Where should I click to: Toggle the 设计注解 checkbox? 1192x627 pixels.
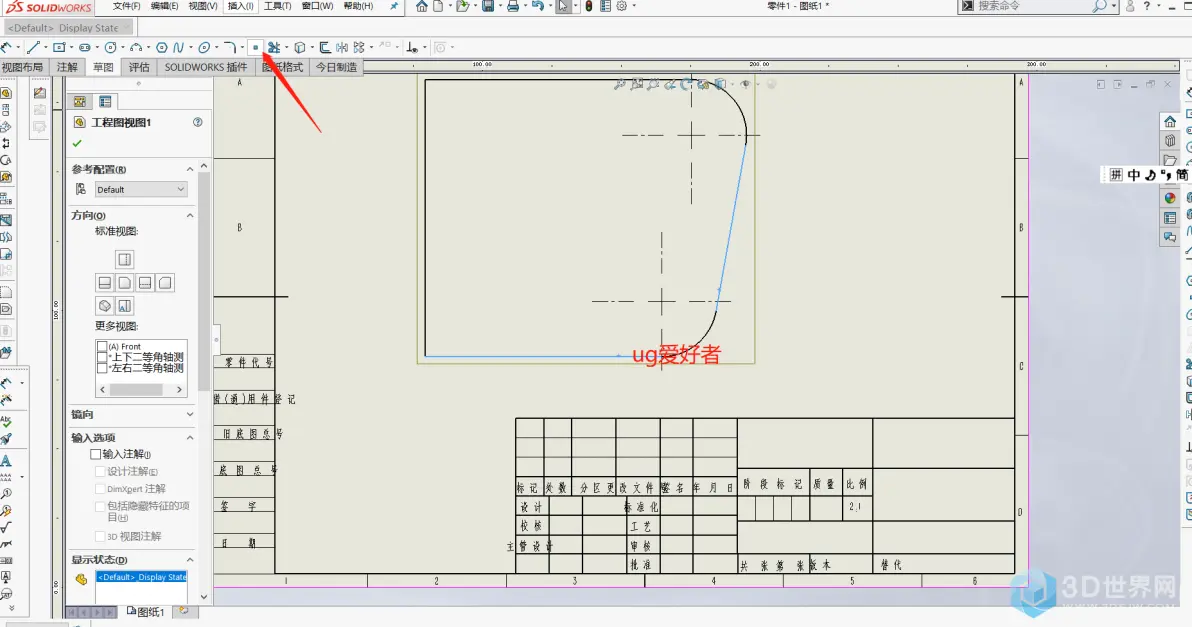(100, 471)
